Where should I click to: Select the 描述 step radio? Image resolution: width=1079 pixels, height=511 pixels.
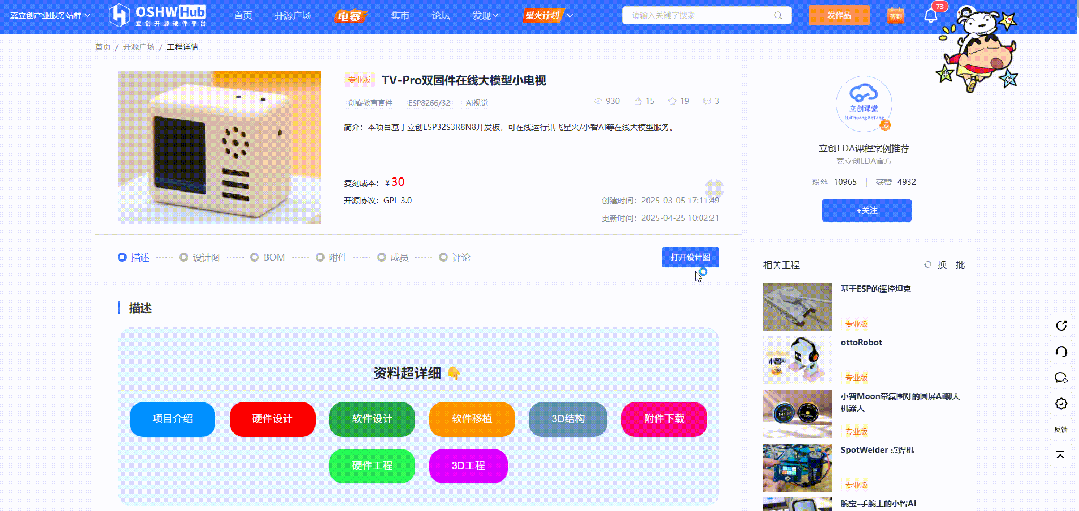click(122, 258)
